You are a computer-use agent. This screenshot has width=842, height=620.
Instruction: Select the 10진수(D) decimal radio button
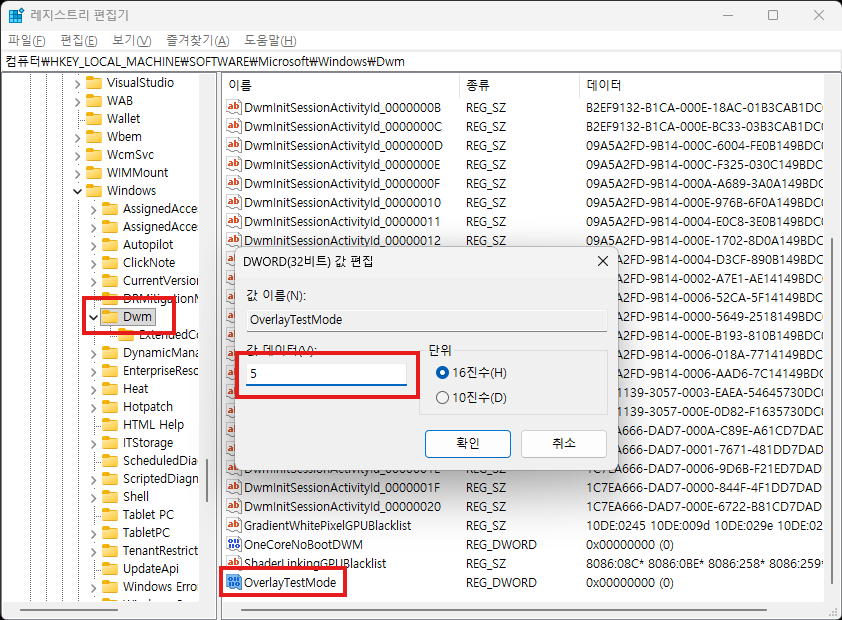[442, 398]
